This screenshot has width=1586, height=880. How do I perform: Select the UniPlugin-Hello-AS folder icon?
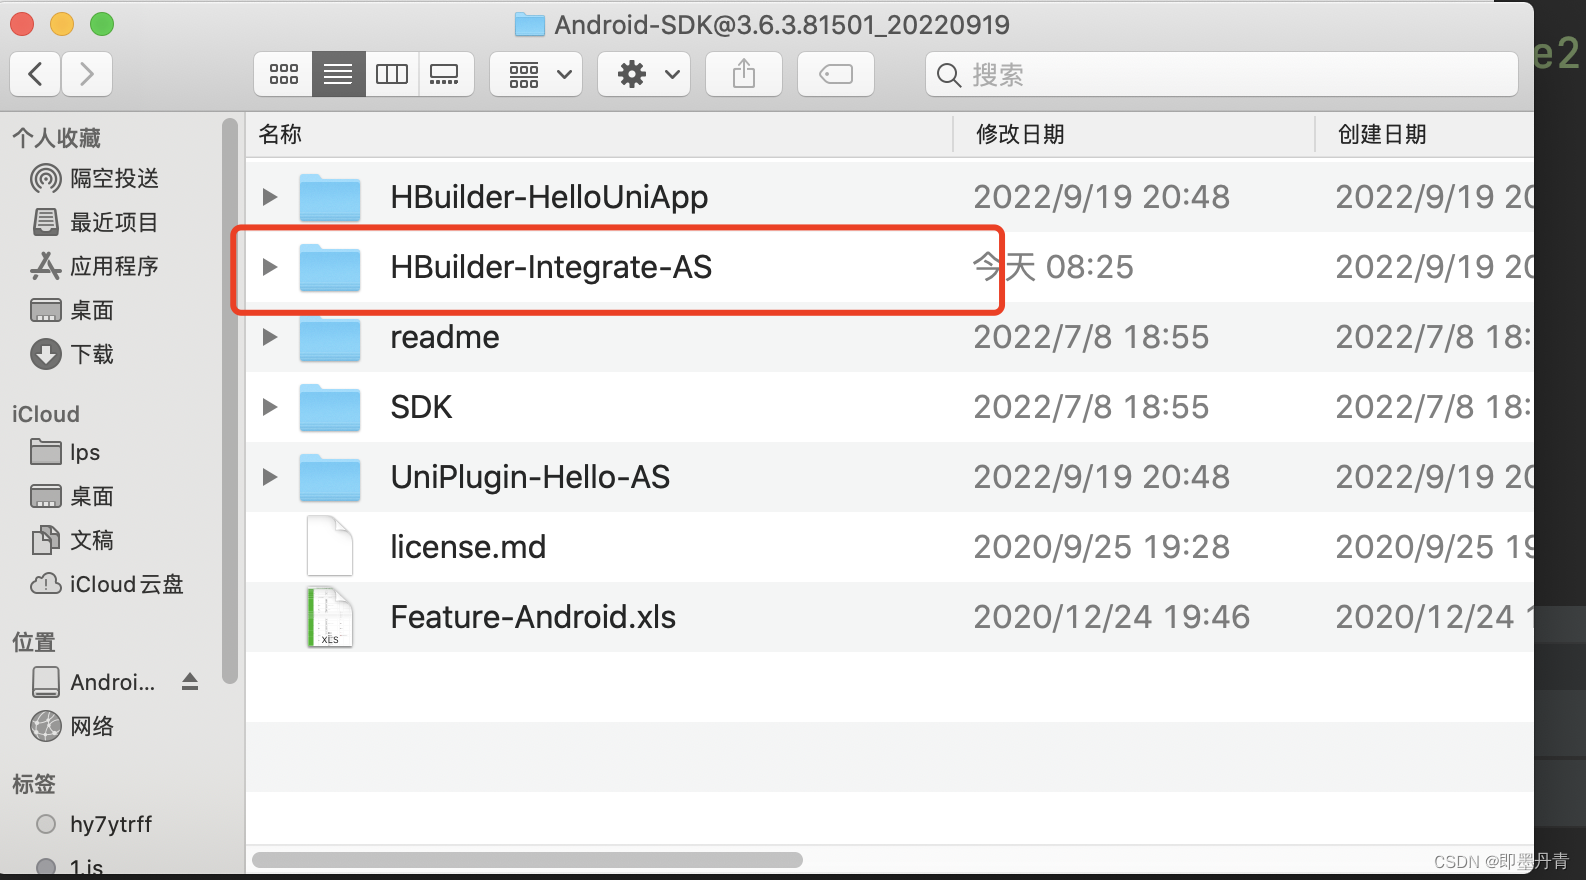330,477
